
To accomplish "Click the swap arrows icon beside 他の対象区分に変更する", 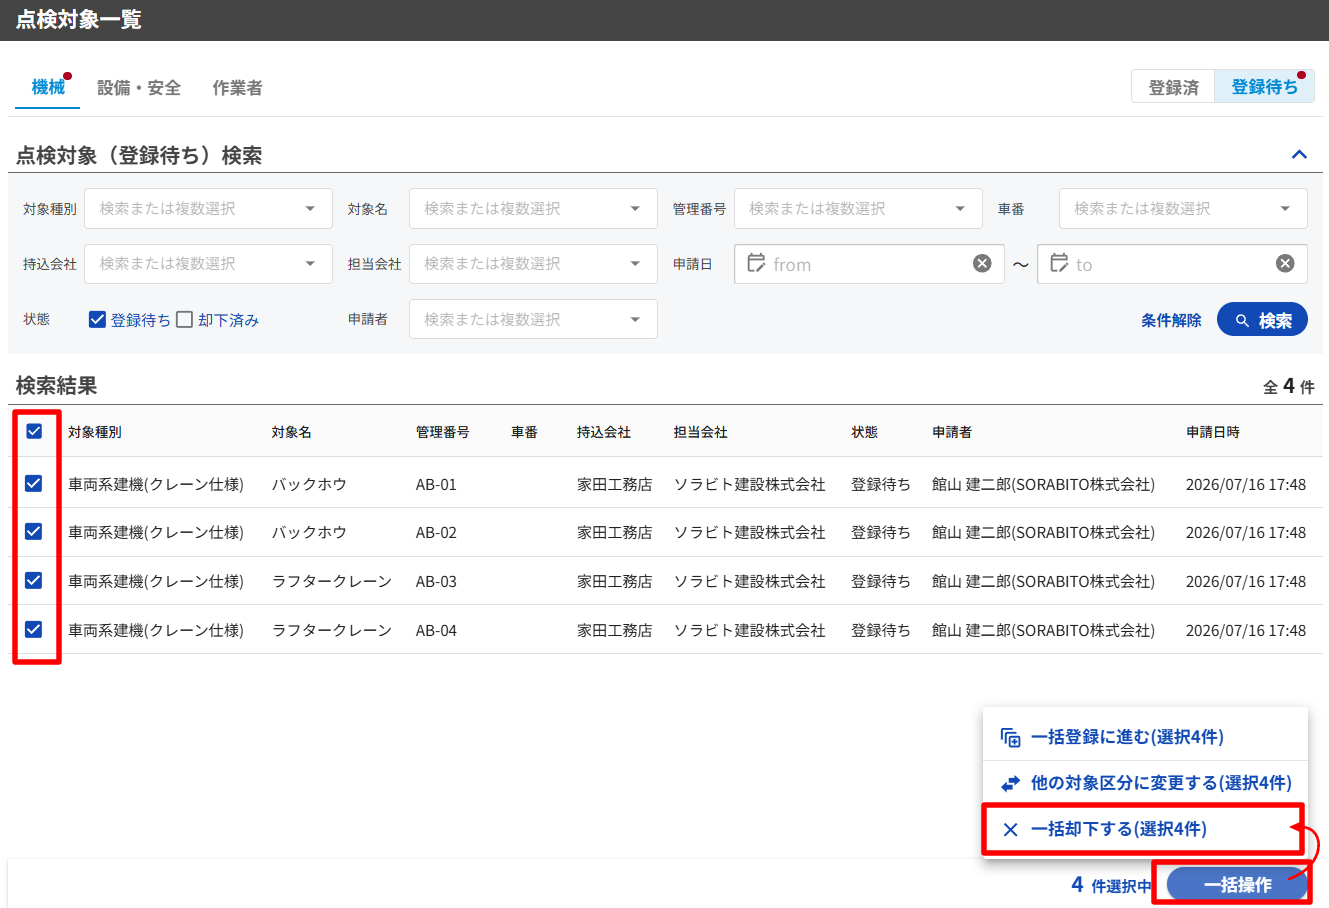I will click(x=1010, y=783).
